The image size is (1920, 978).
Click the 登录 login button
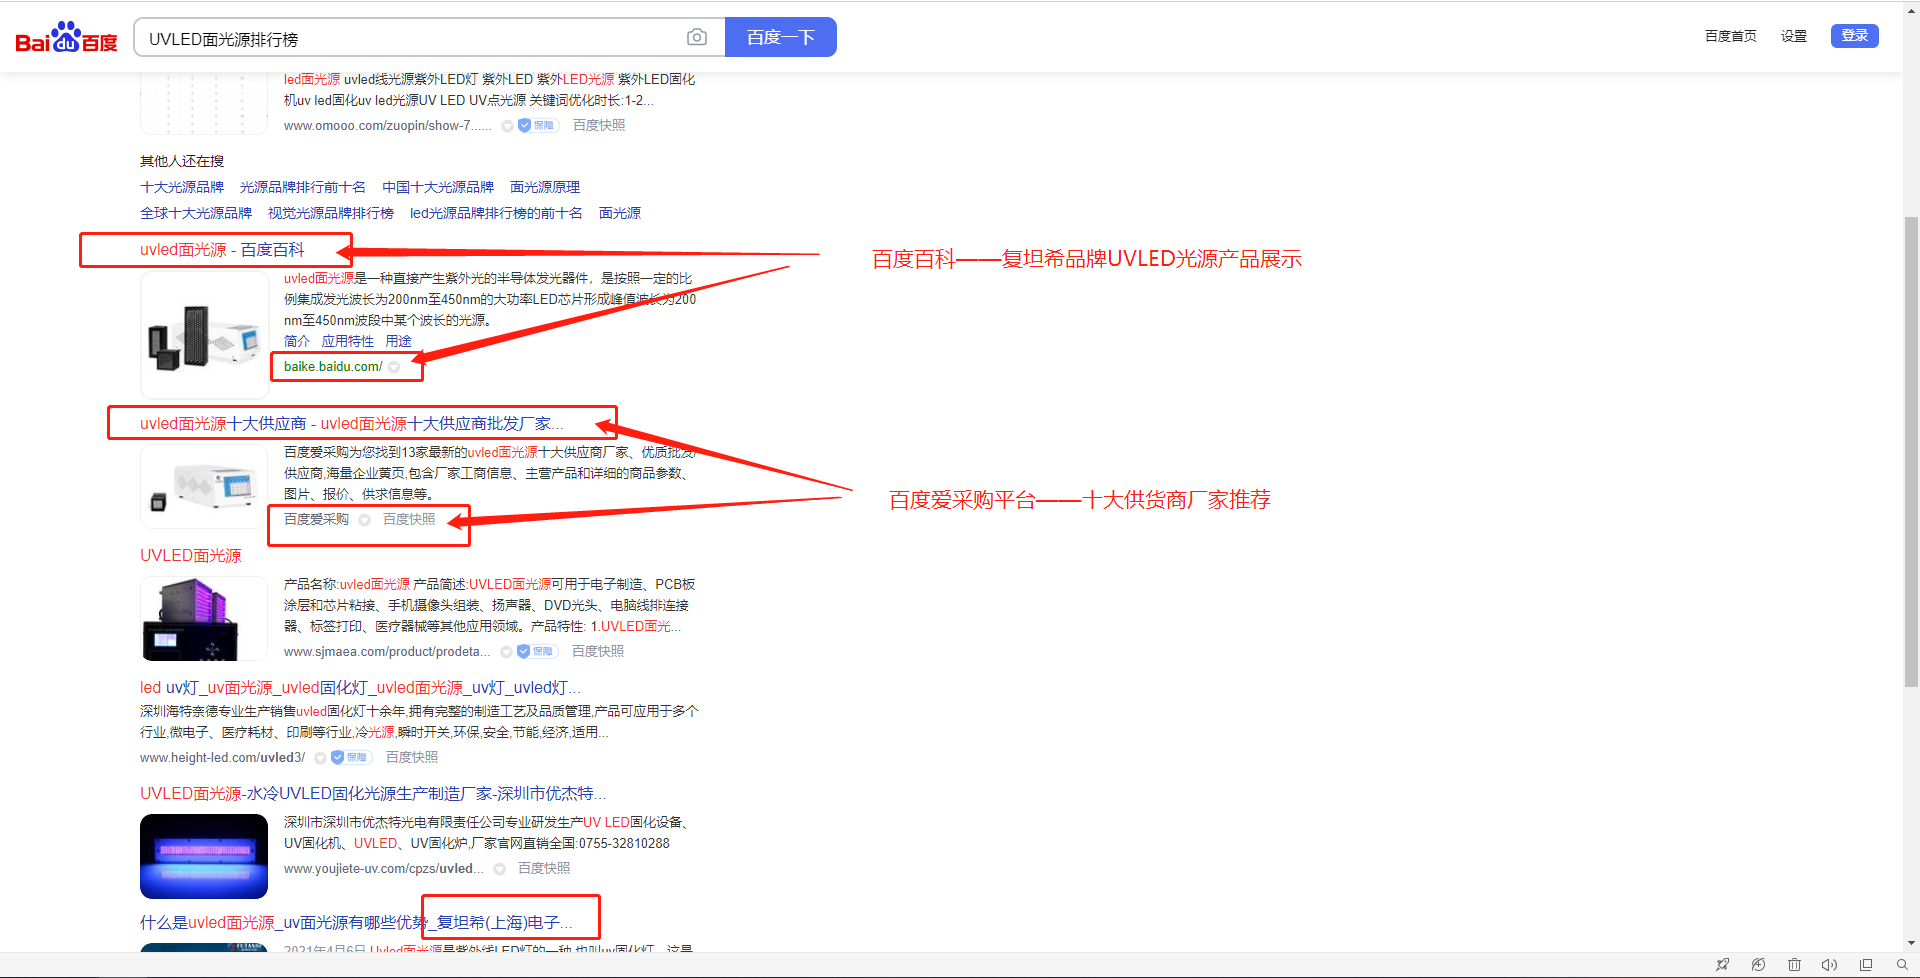(x=1855, y=35)
